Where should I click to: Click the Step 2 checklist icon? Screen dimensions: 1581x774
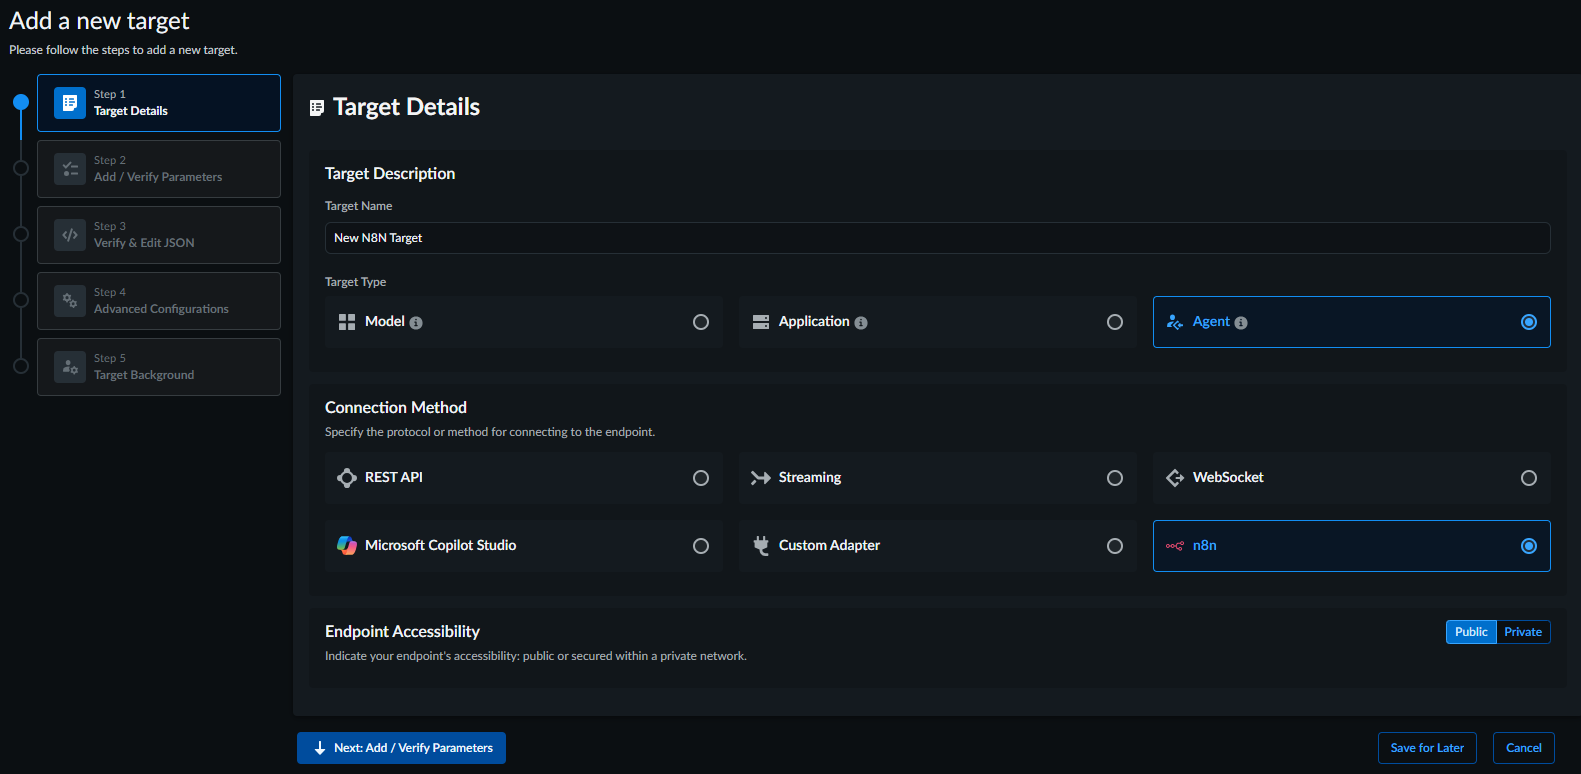point(70,169)
